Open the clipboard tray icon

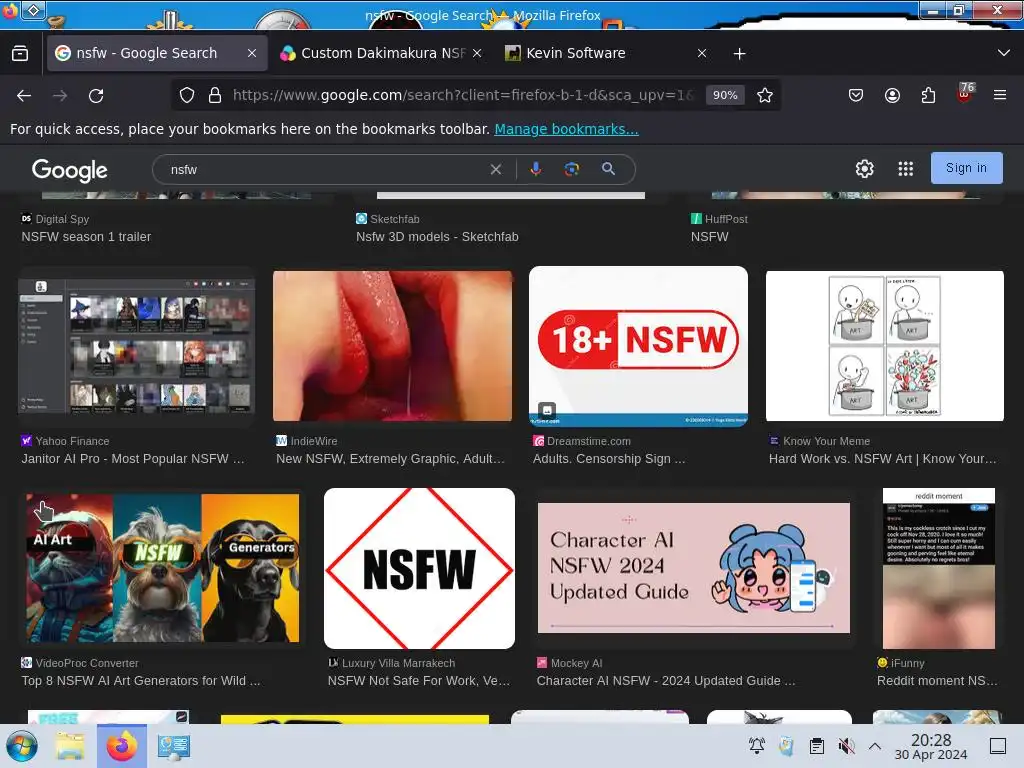[816, 745]
